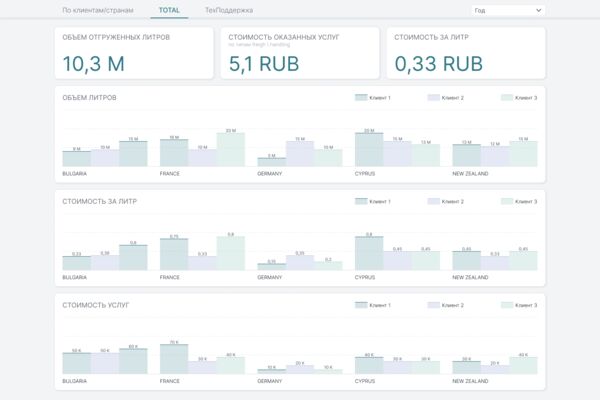This screenshot has height=400, width=600.
Task: Select Клиент 3 Bulgaria bar in Объем литров chart
Action: click(133, 154)
